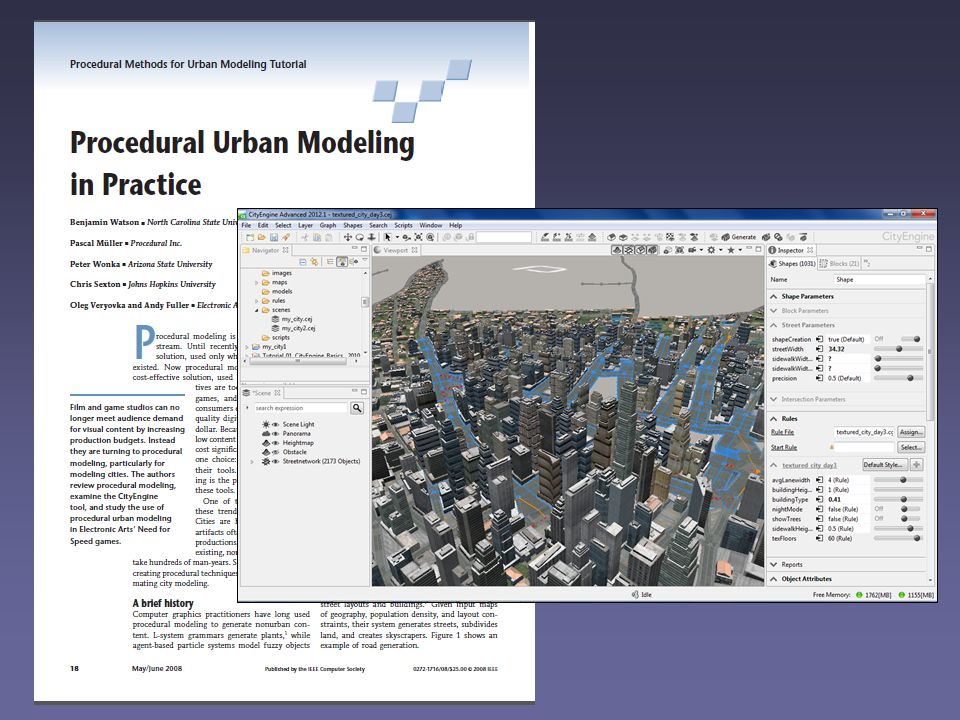Toggle the shapeCreation on/off switch
Image resolution: width=960 pixels, height=720 pixels.
click(910, 339)
